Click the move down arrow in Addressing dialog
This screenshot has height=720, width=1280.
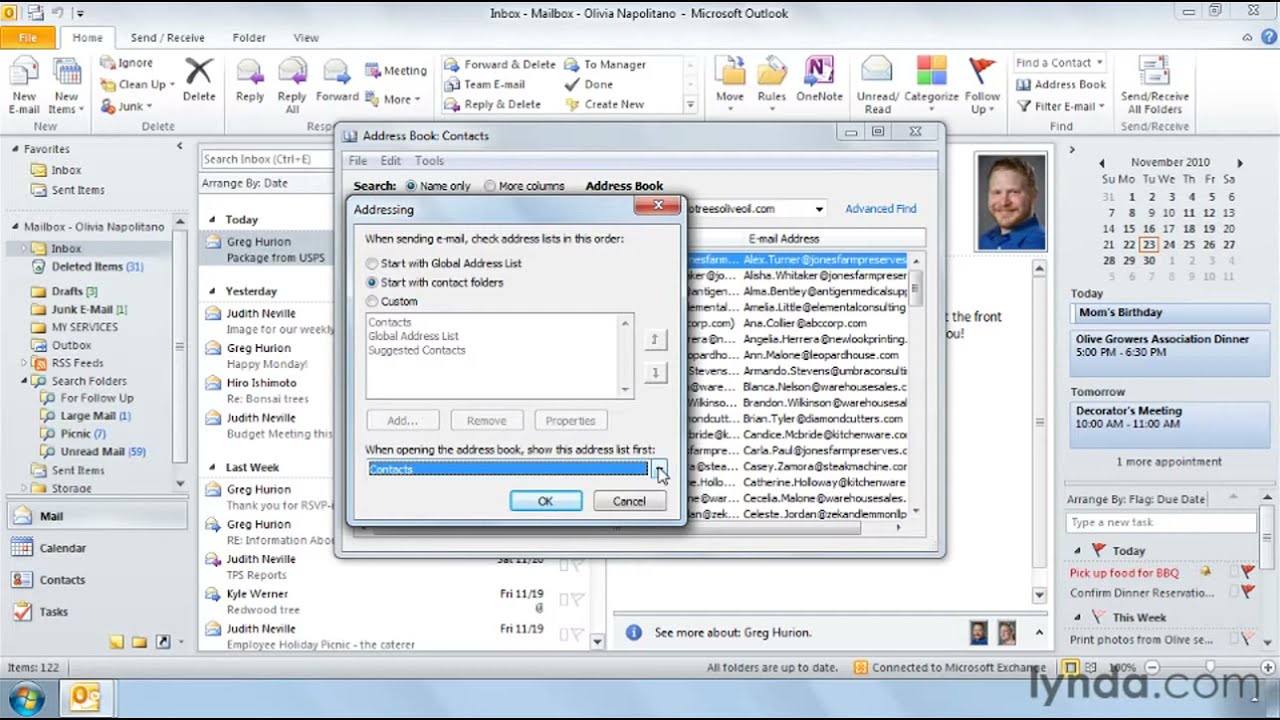coord(655,373)
